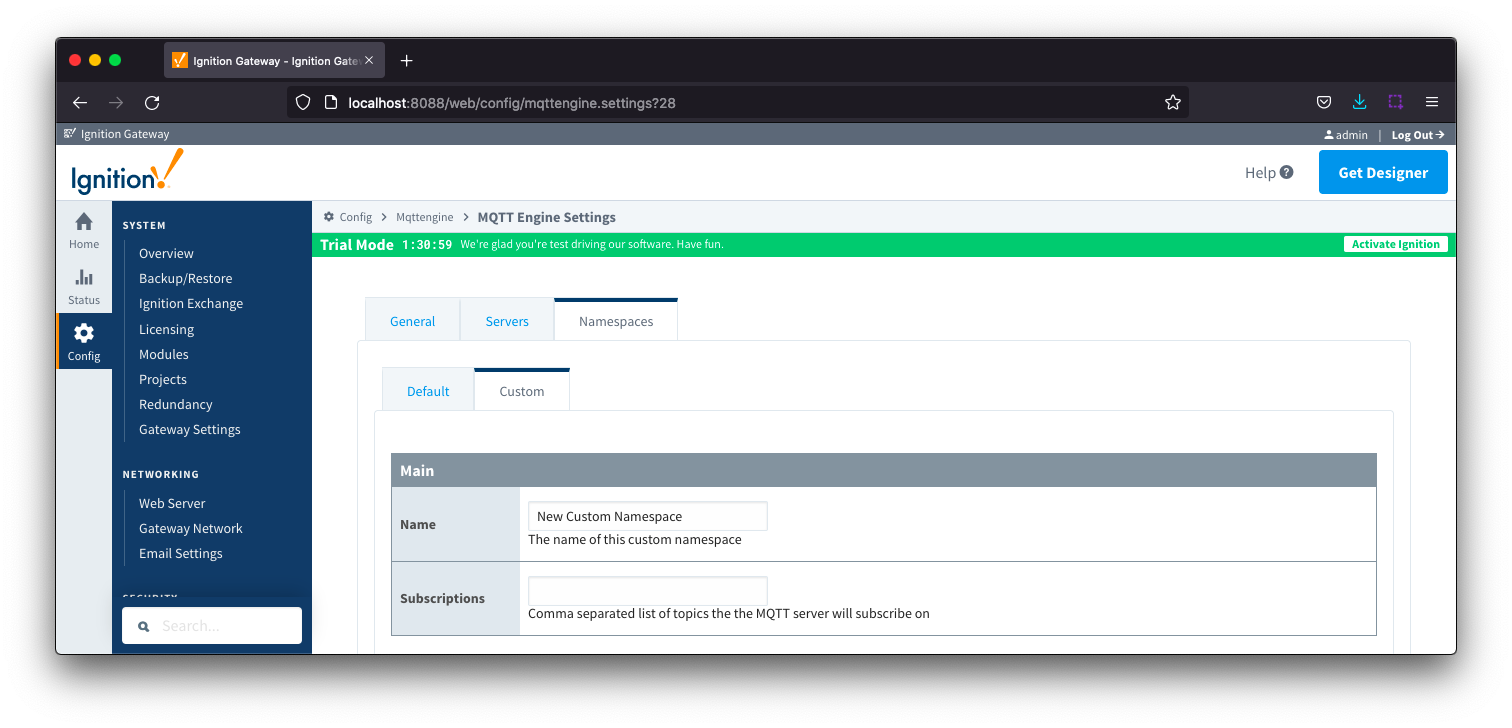Click the browser address bar URL

(x=512, y=102)
